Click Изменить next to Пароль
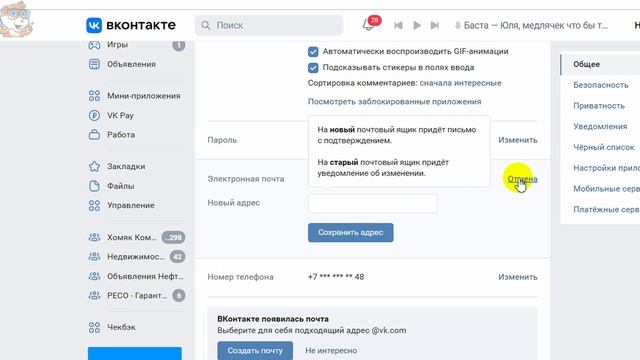 (518, 140)
